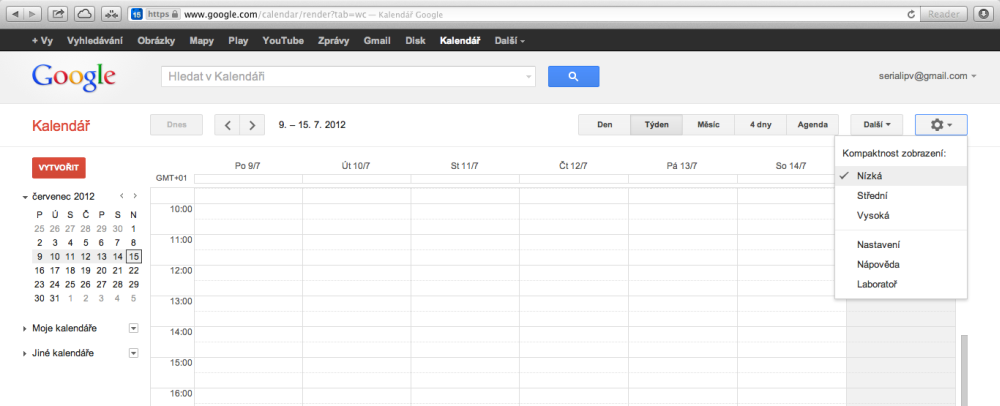1000x406 pixels.
Task: Open Disk in top bar
Action: click(415, 40)
